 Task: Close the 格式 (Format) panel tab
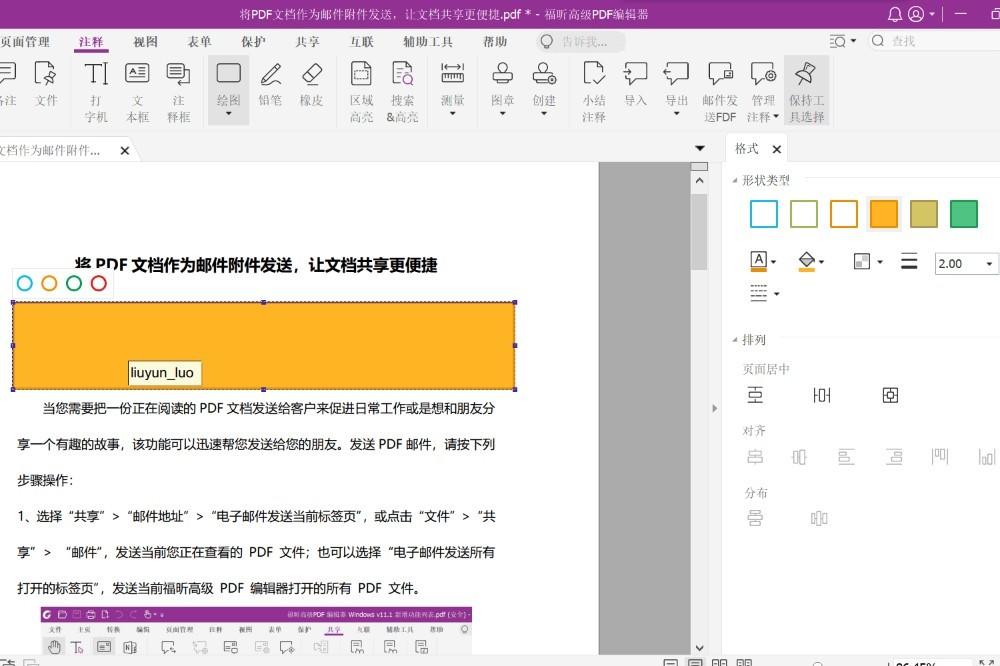(777, 149)
